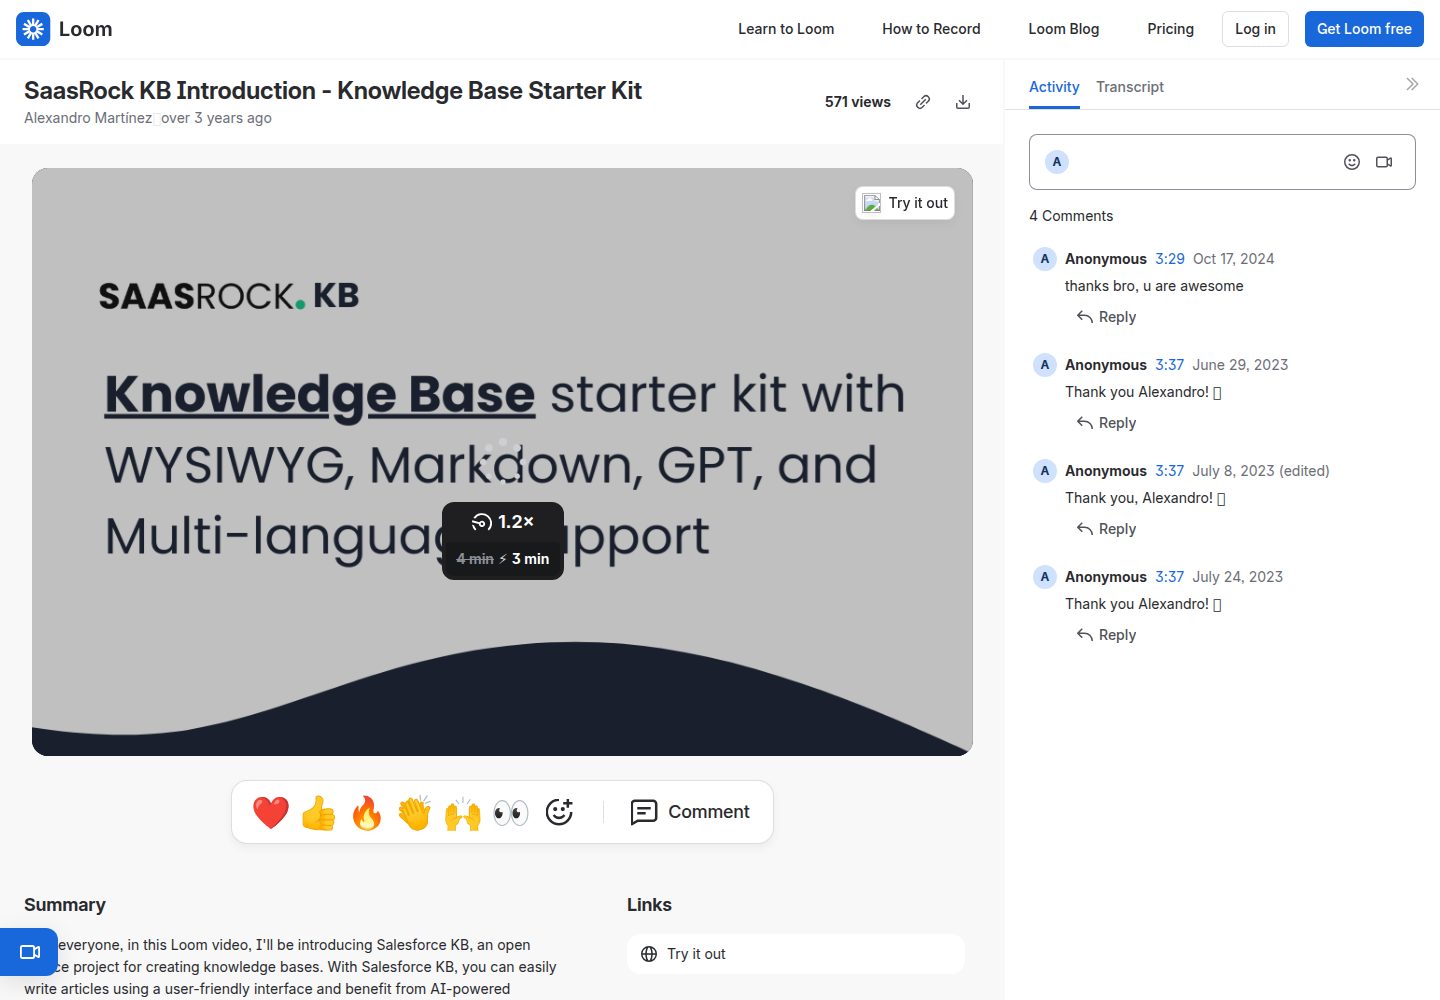Click Get Loom free button

[1364, 29]
